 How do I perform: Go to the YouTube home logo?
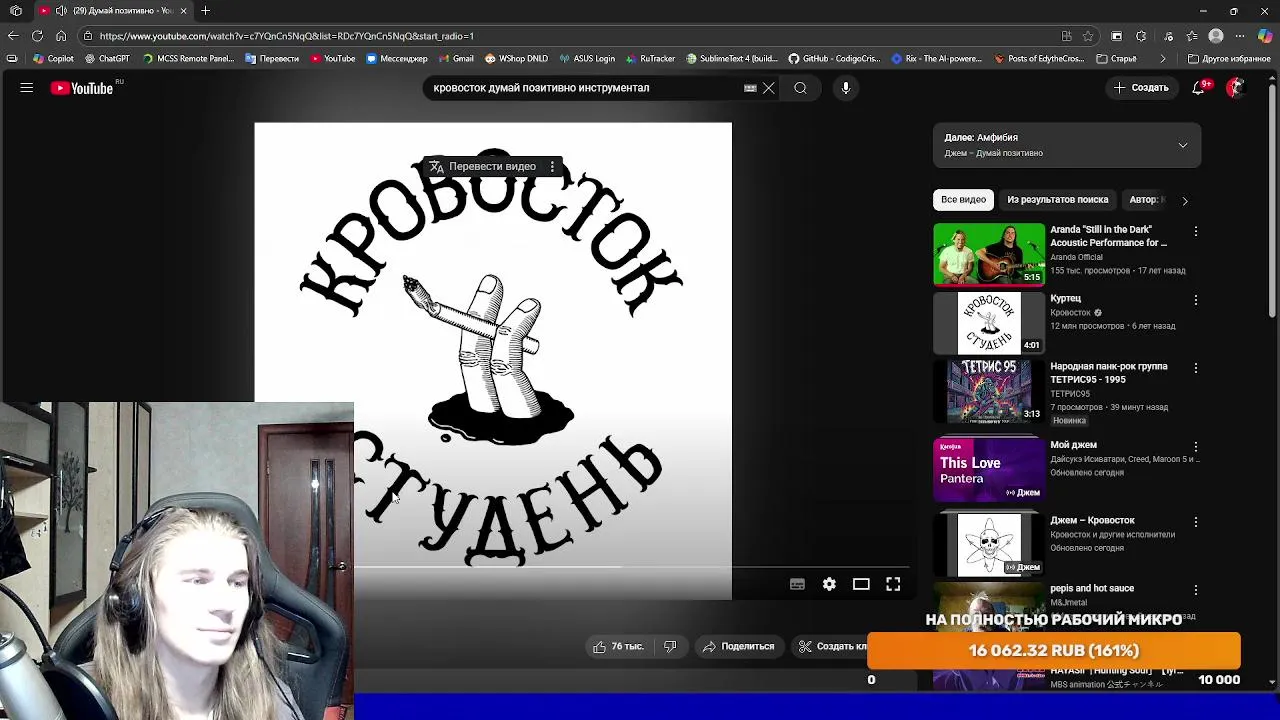click(82, 88)
